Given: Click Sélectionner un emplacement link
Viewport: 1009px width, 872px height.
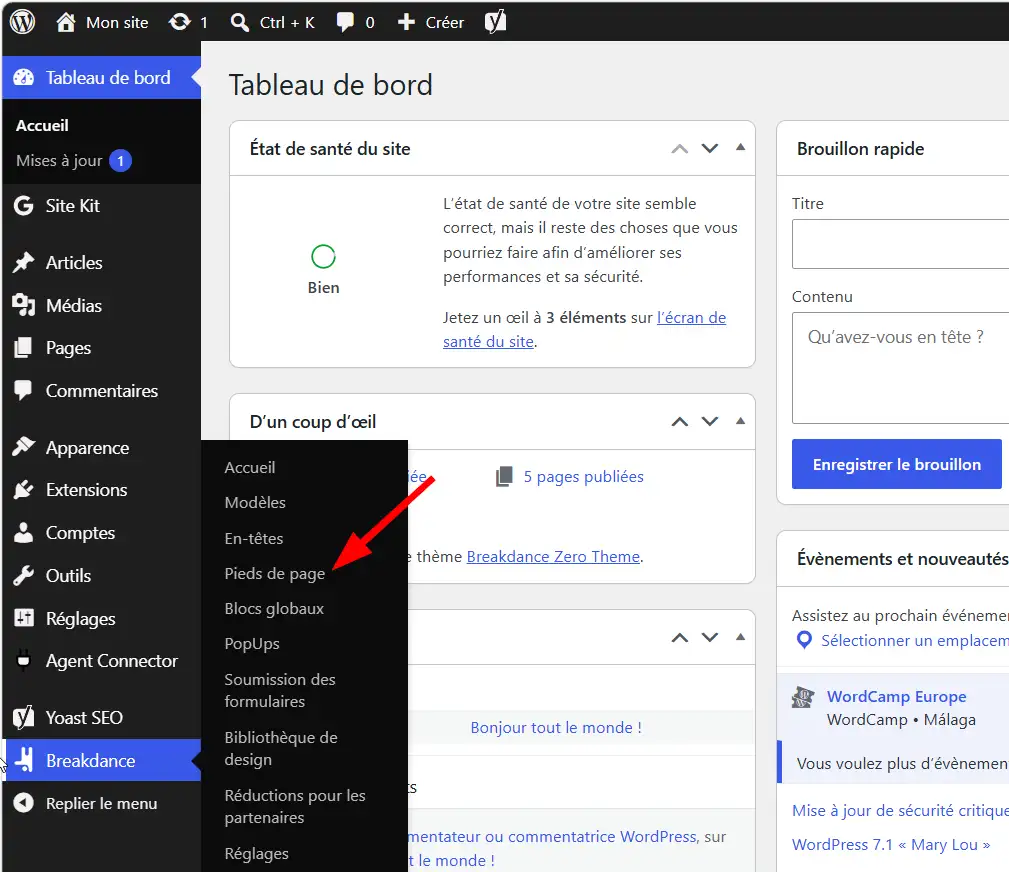Looking at the screenshot, I should pyautogui.click(x=914, y=640).
